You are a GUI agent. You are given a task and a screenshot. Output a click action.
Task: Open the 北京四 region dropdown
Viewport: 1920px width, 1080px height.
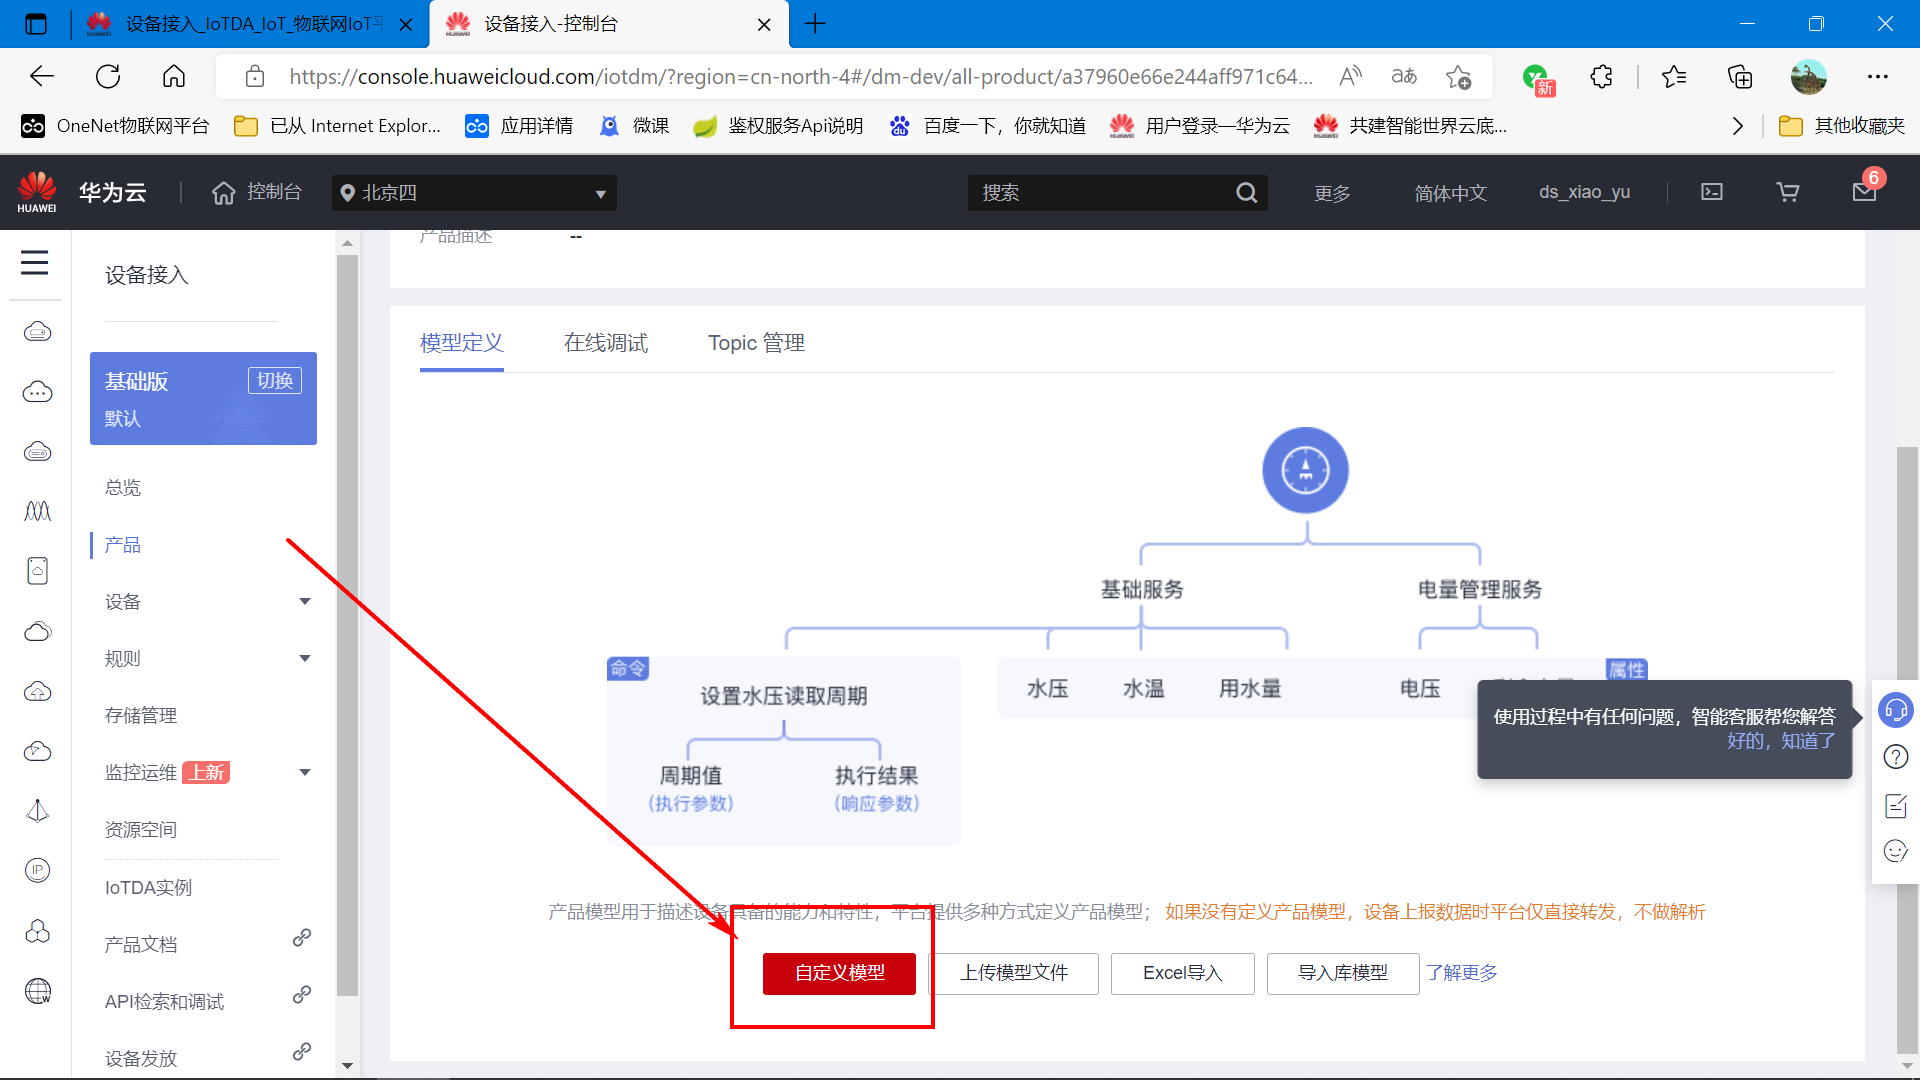click(474, 193)
